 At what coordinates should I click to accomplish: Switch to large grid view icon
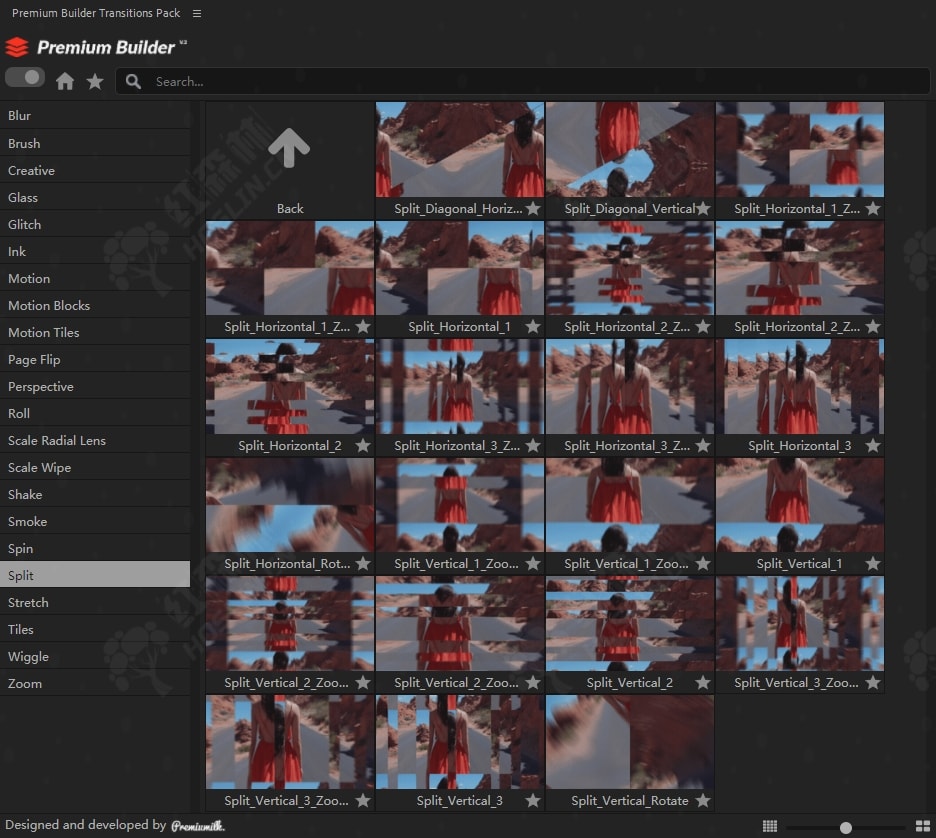[922, 826]
